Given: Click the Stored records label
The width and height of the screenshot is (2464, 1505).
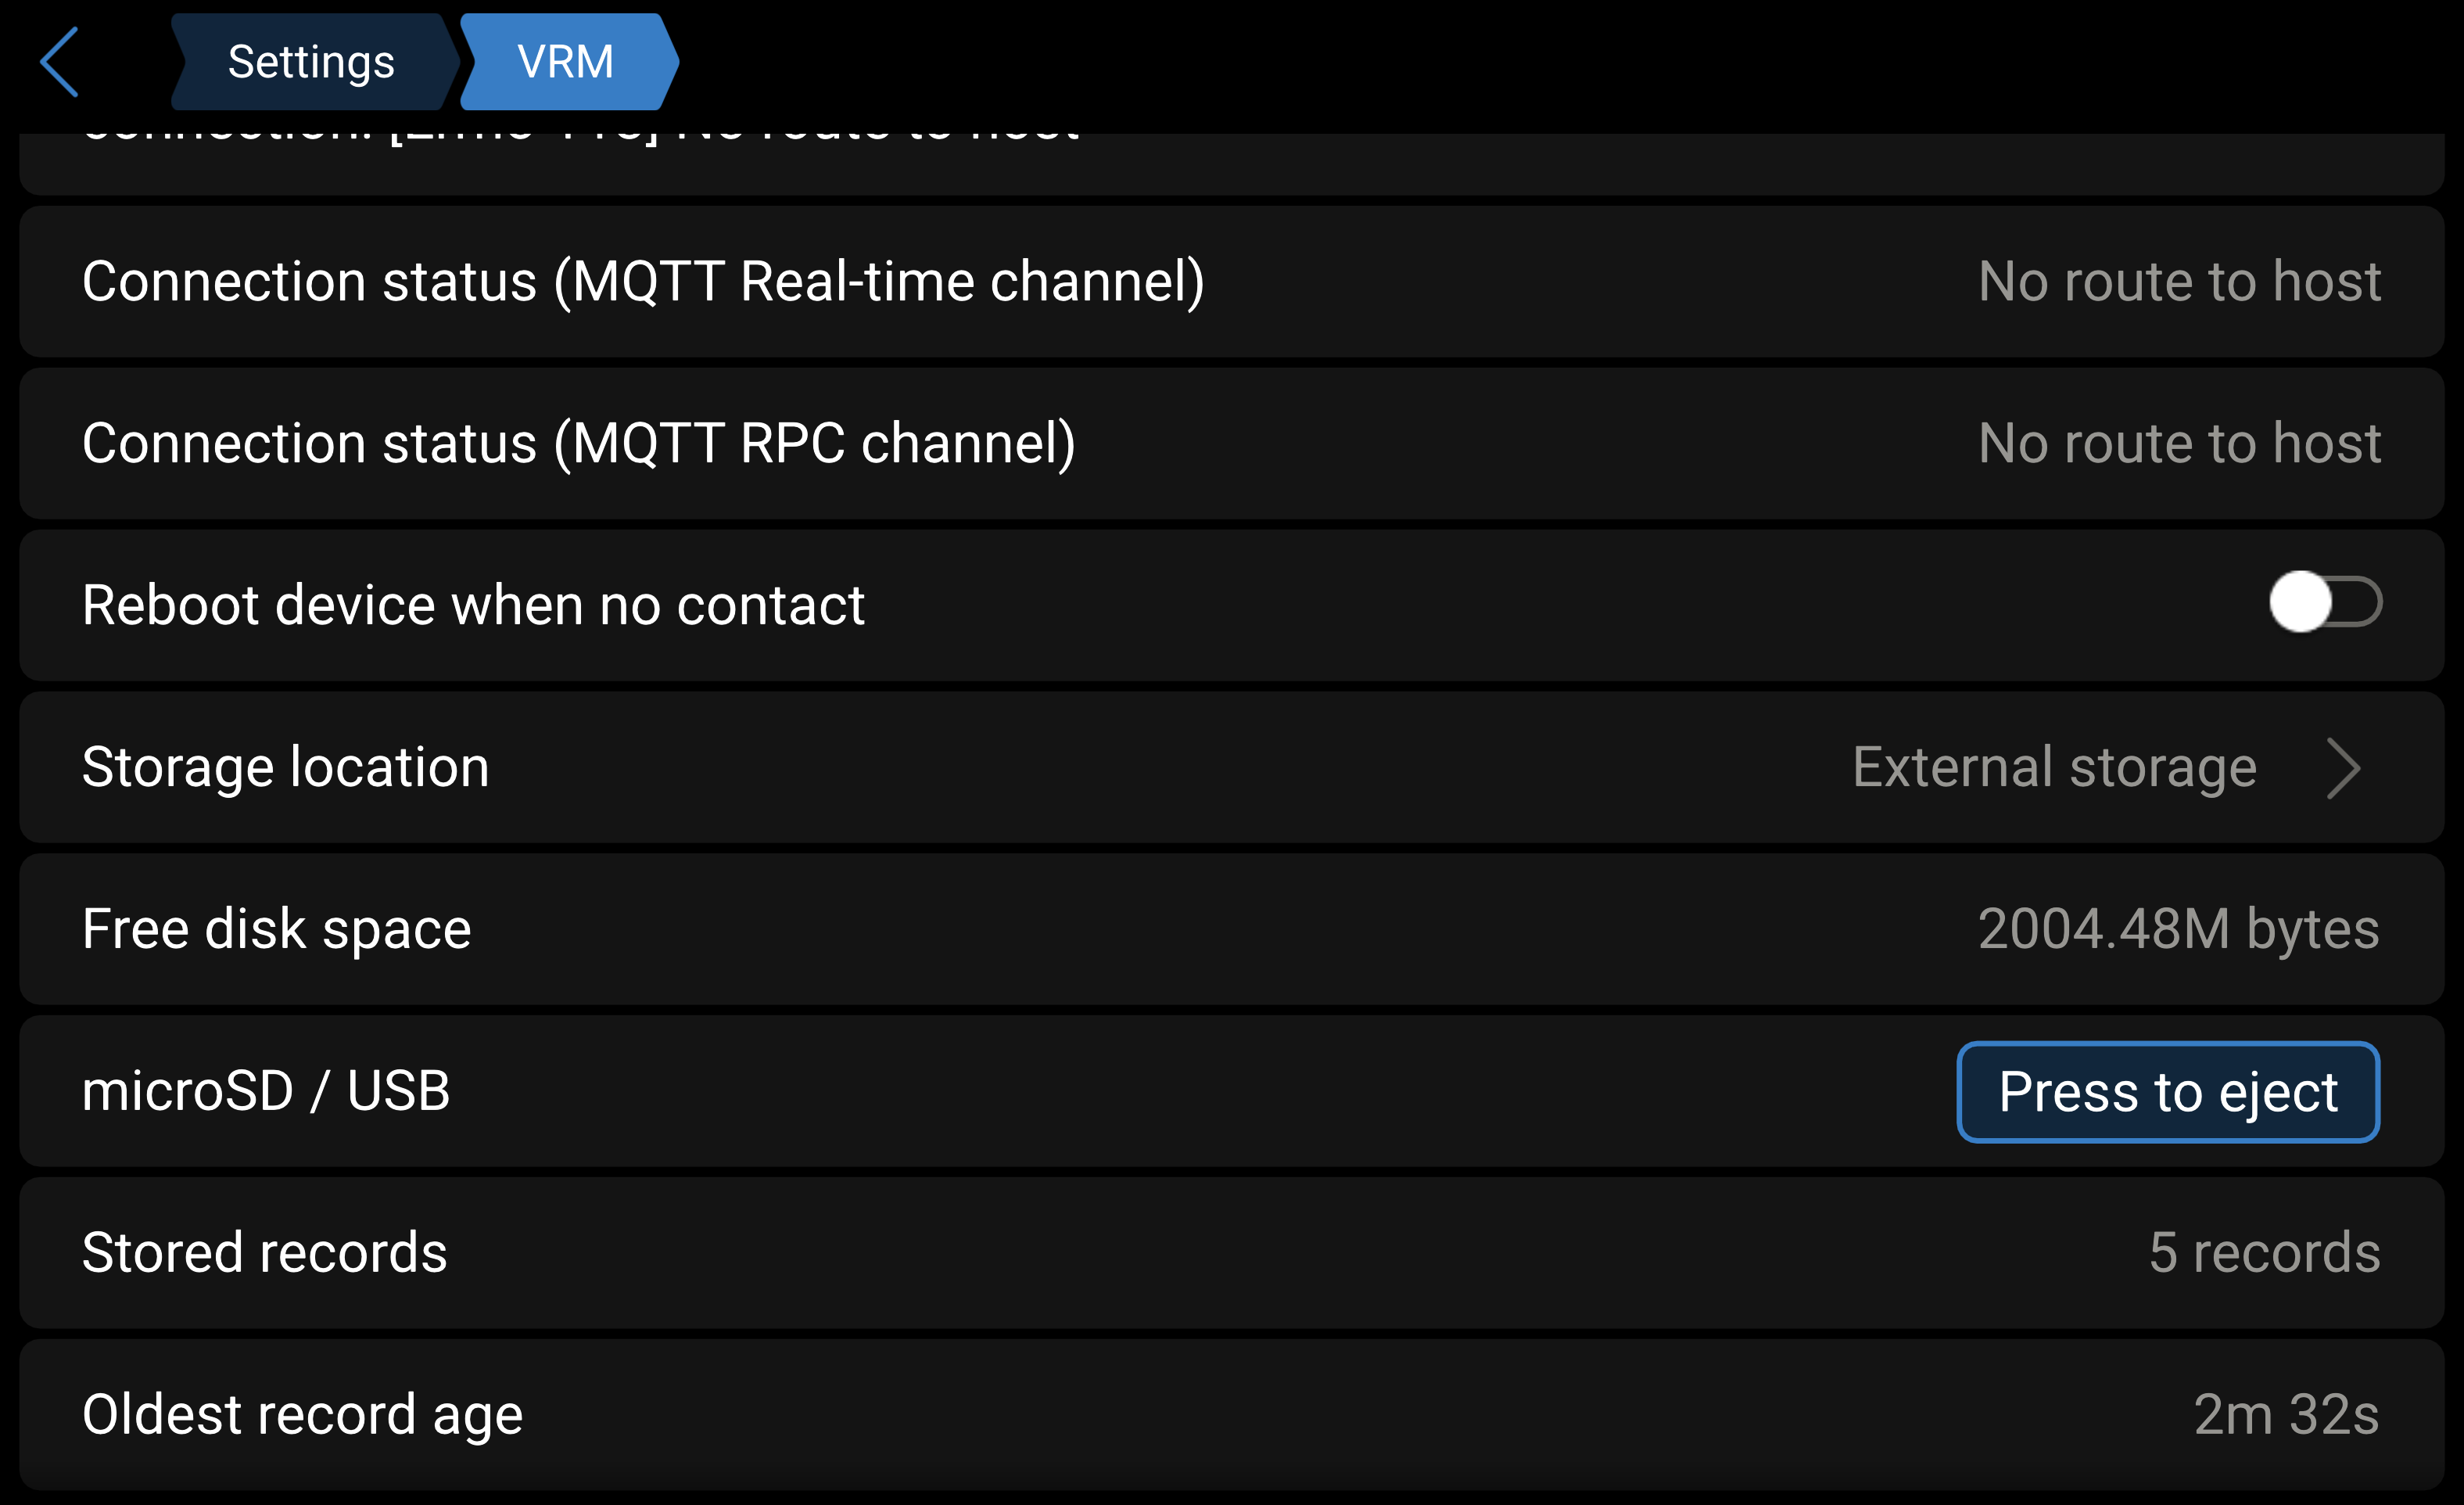Looking at the screenshot, I should point(265,1253).
